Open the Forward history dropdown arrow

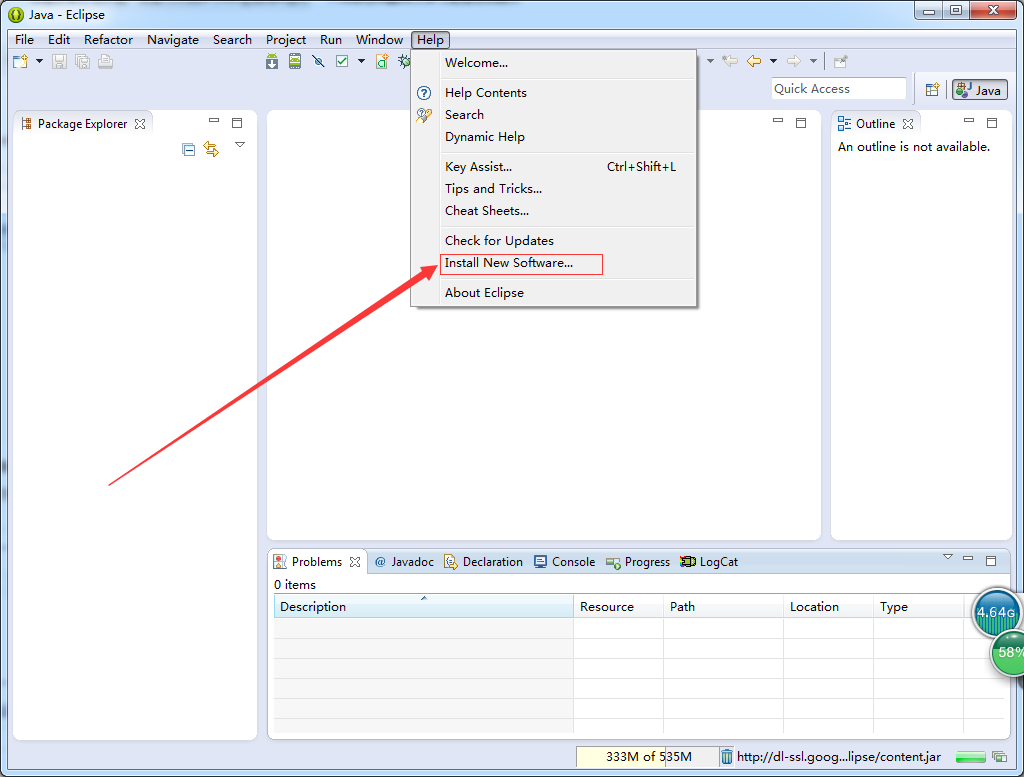tap(813, 61)
